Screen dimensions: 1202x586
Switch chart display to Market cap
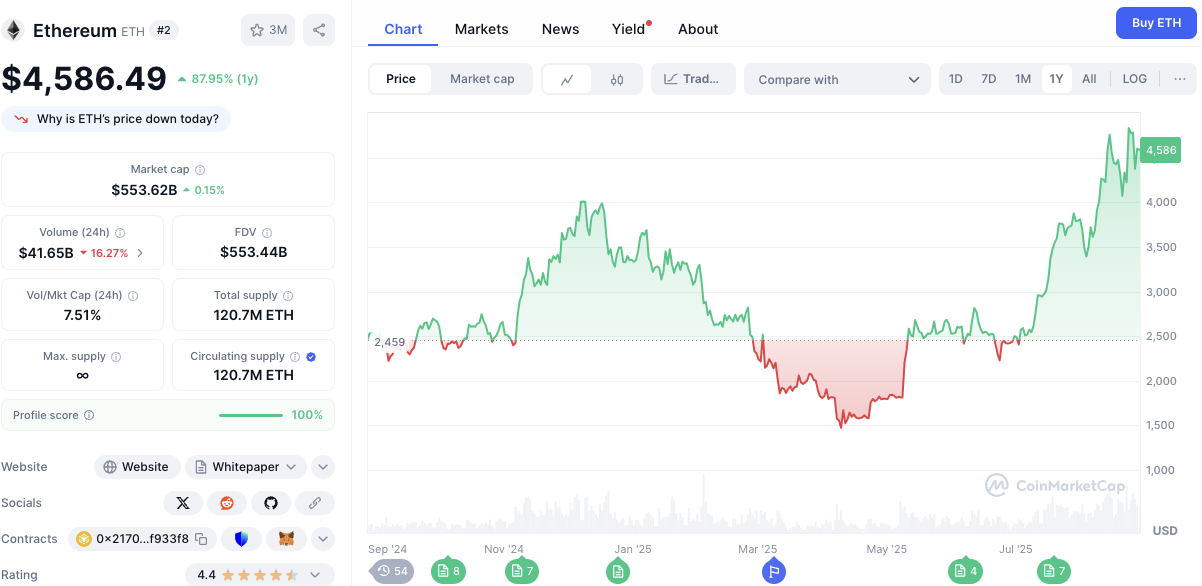tap(482, 79)
